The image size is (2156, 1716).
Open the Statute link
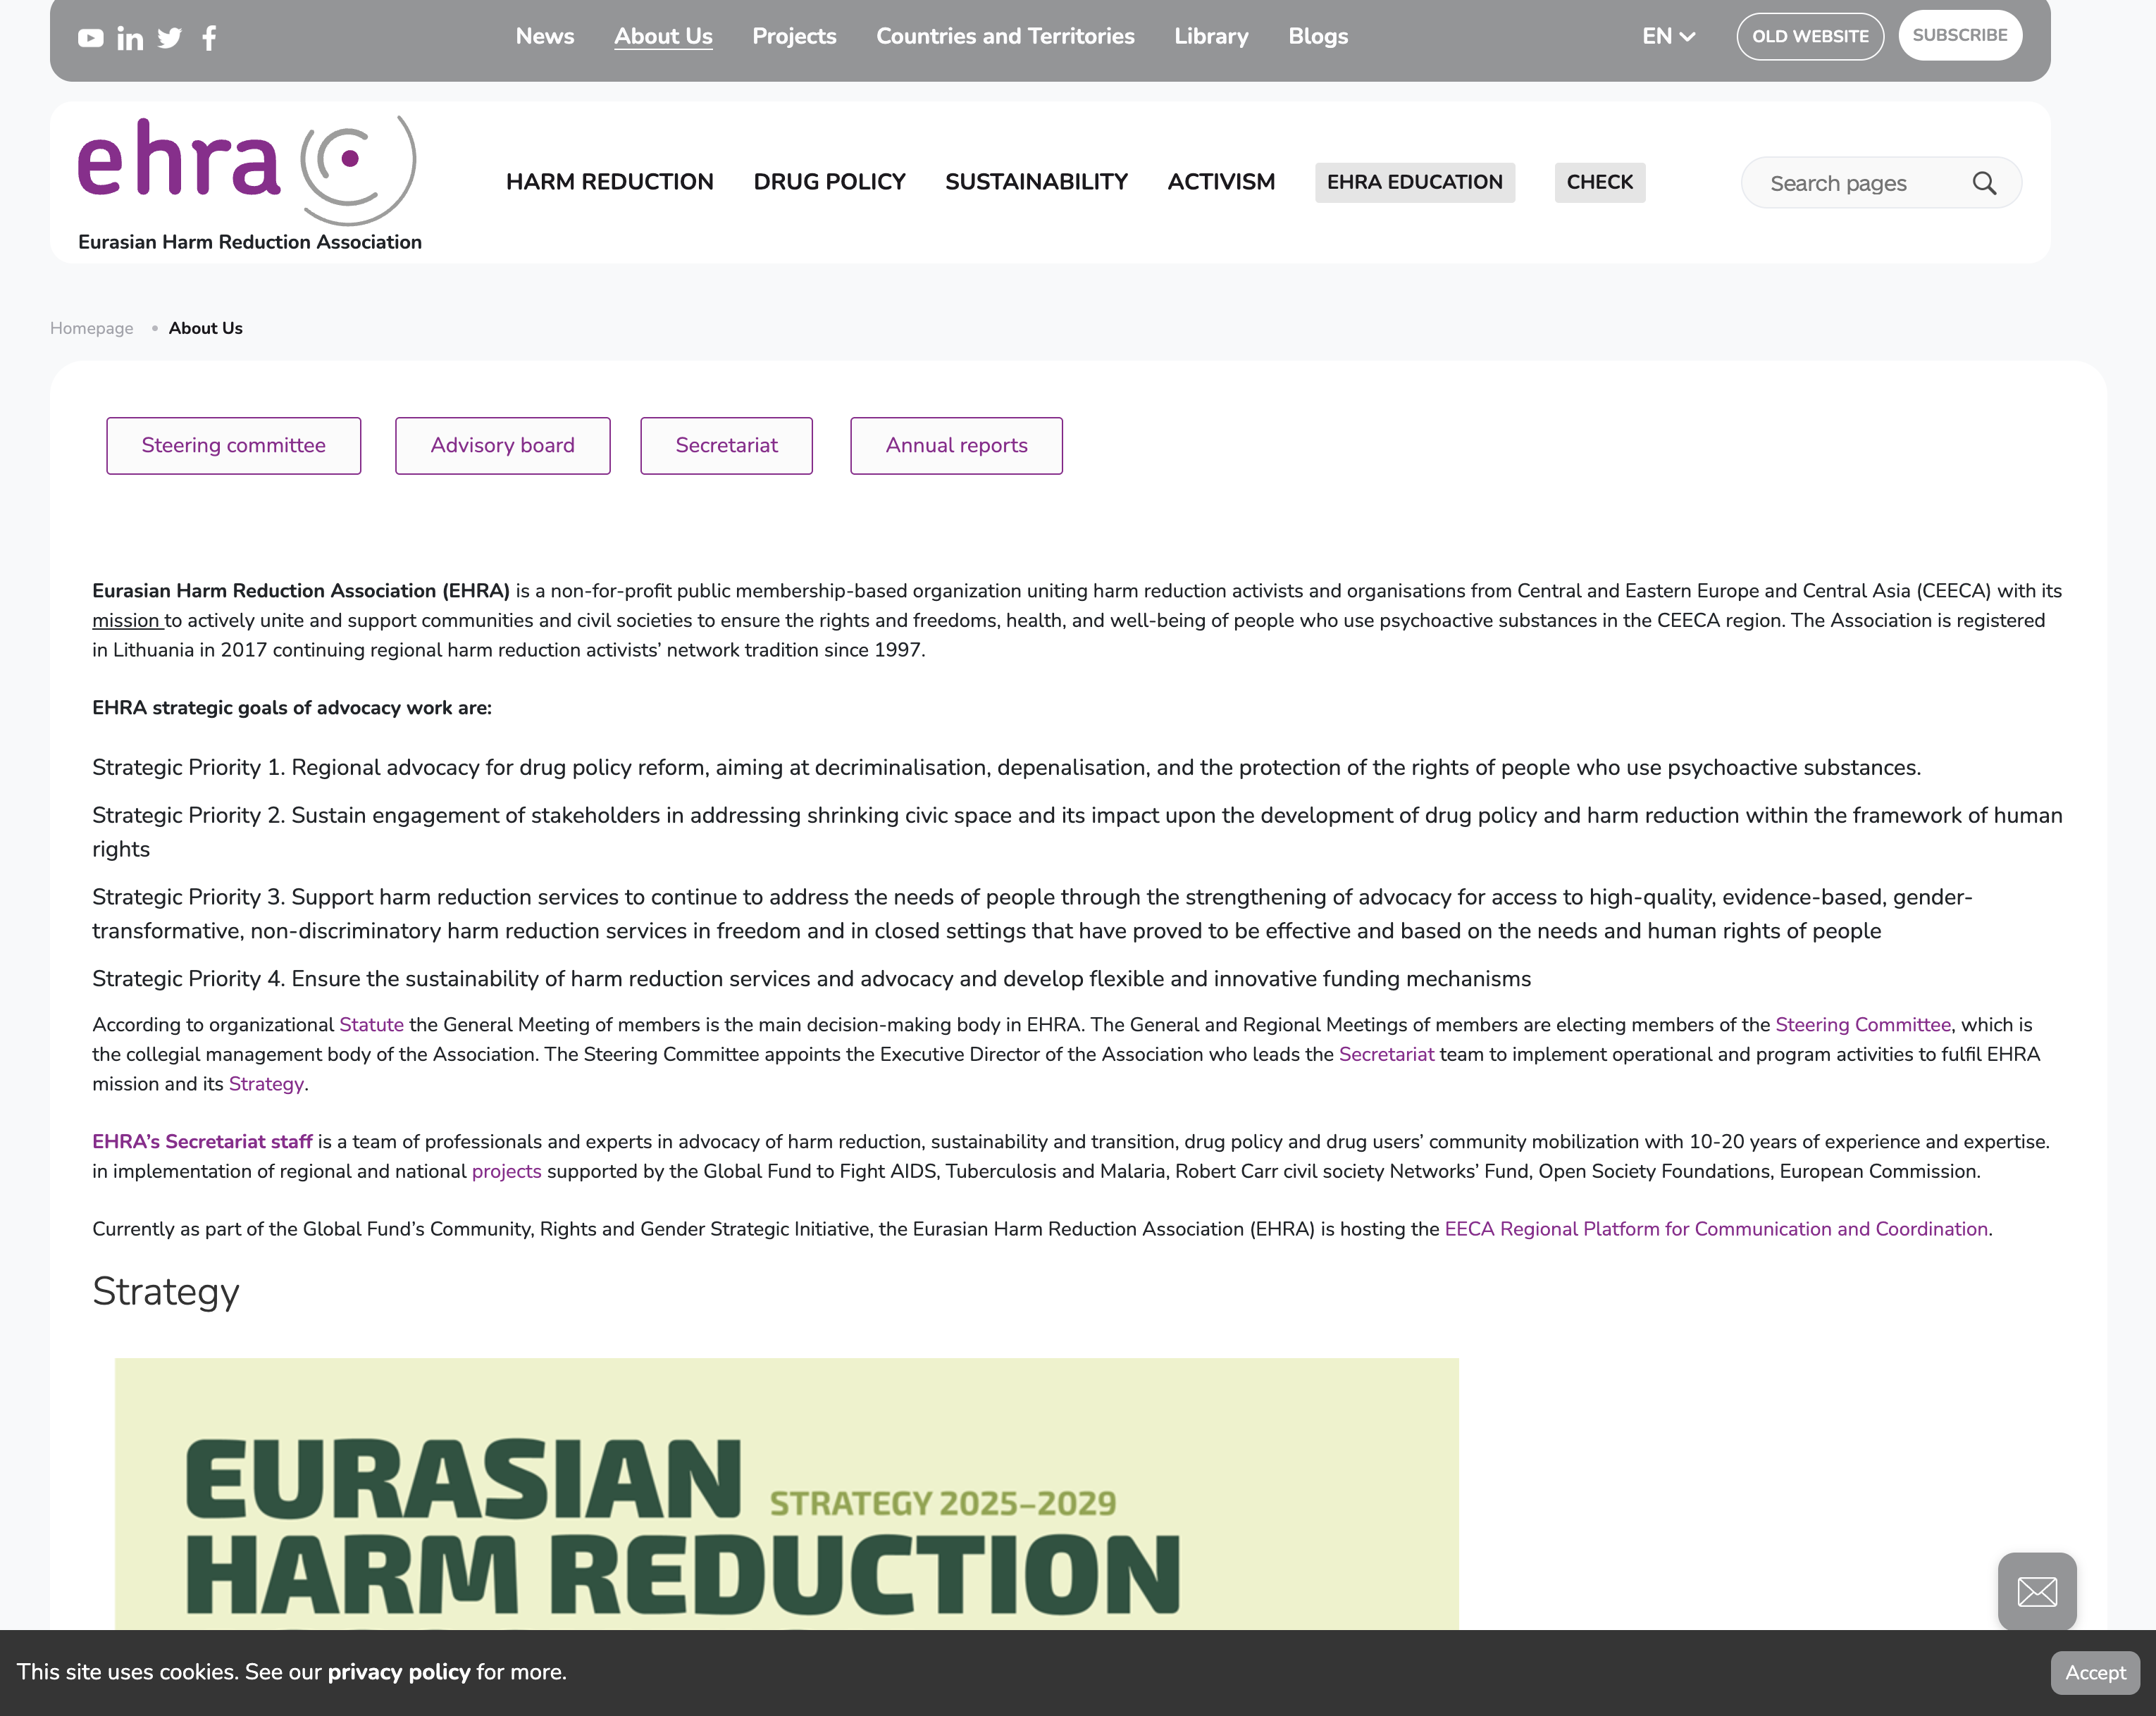pyautogui.click(x=371, y=1024)
